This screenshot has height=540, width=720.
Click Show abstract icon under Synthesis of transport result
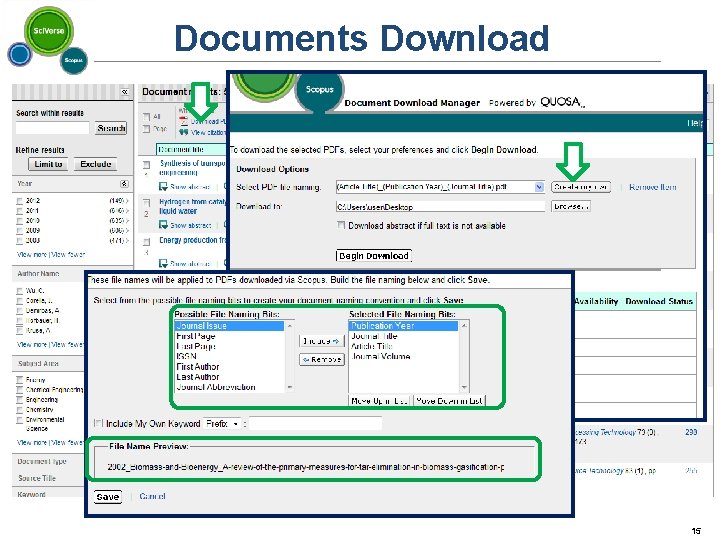163,186
